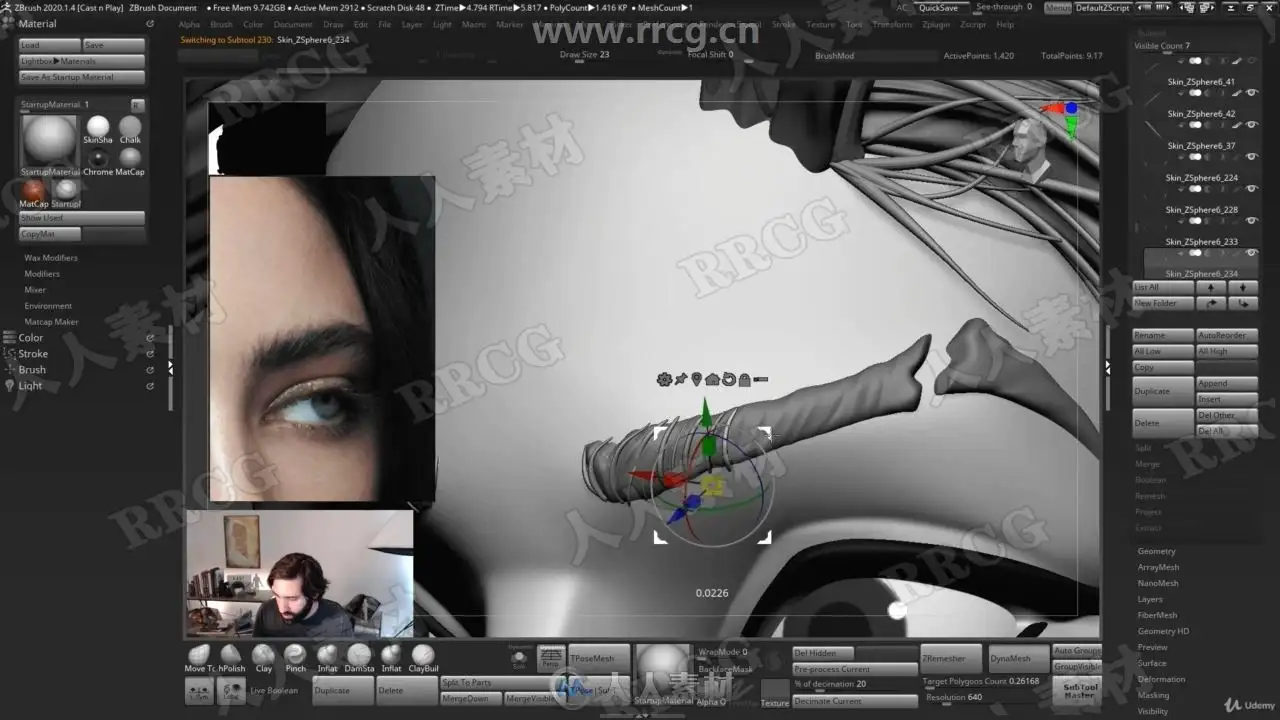Adjust the Resolution 640 slider
The width and height of the screenshot is (1280, 720).
[x=982, y=697]
